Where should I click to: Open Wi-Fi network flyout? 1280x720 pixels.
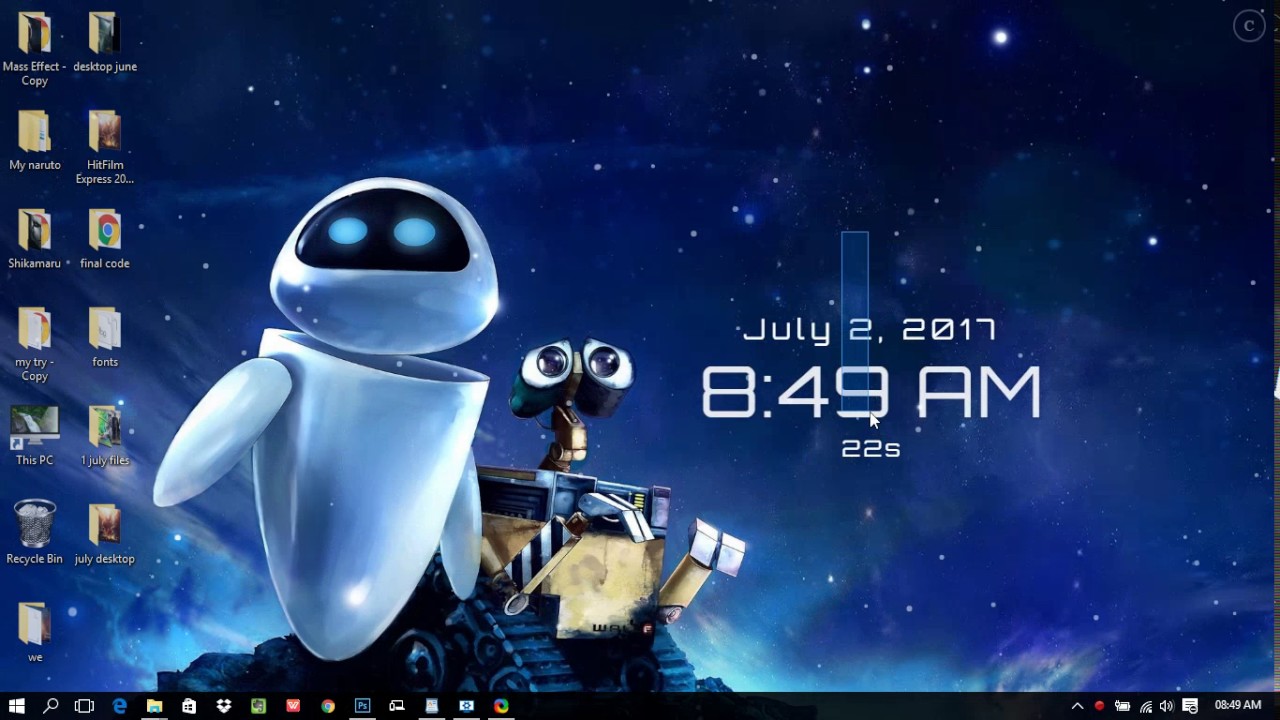[x=1145, y=706]
